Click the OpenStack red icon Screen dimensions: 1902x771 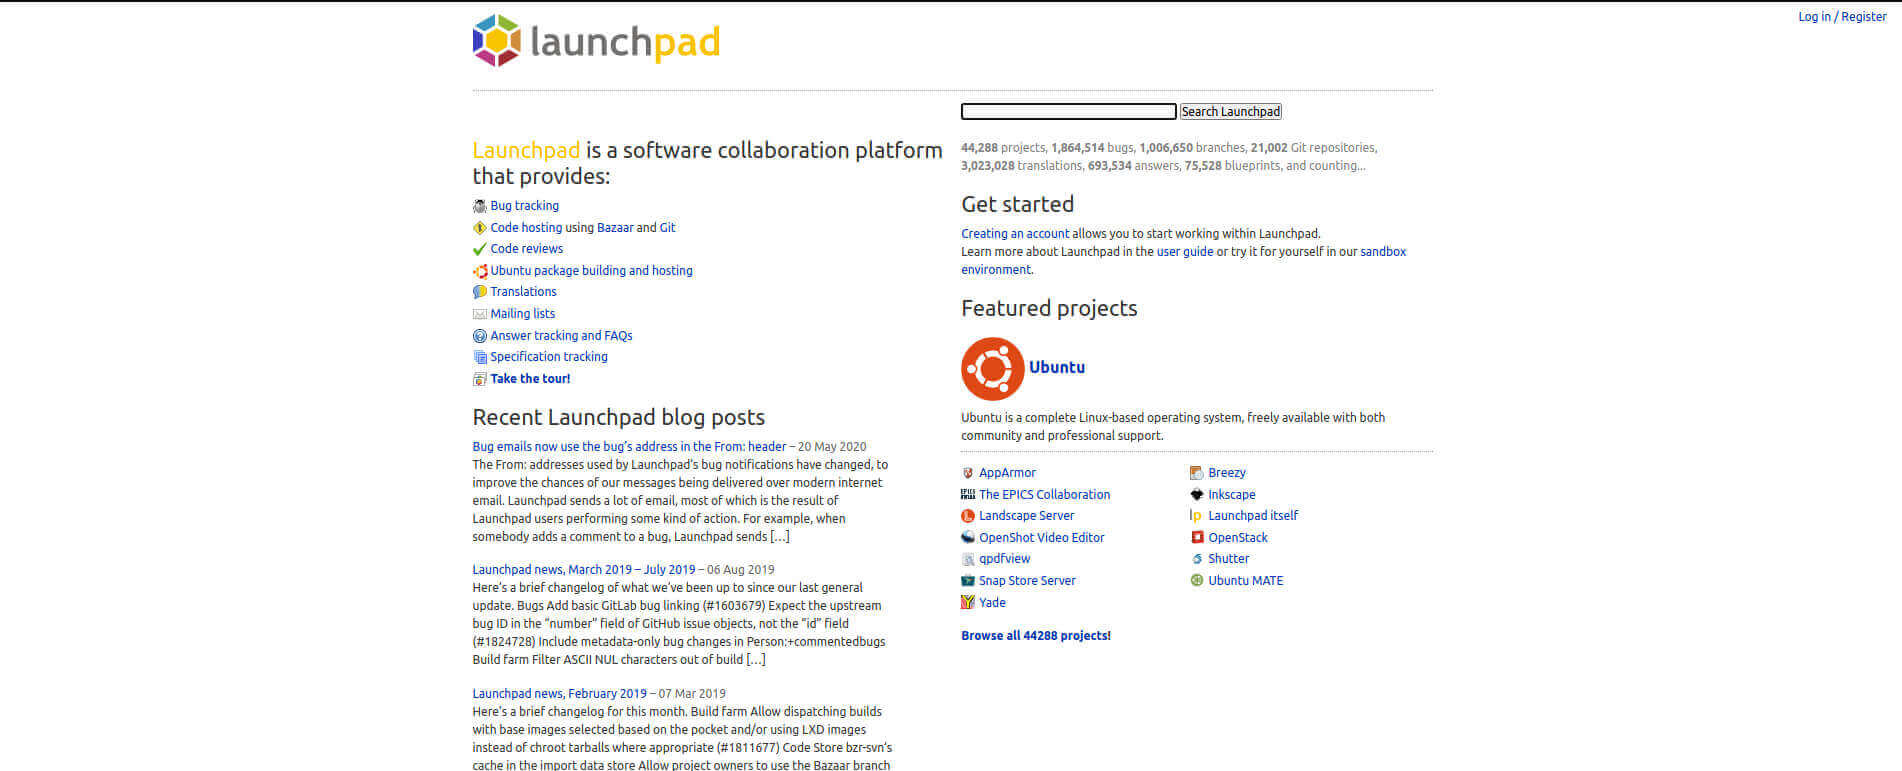[1197, 538]
